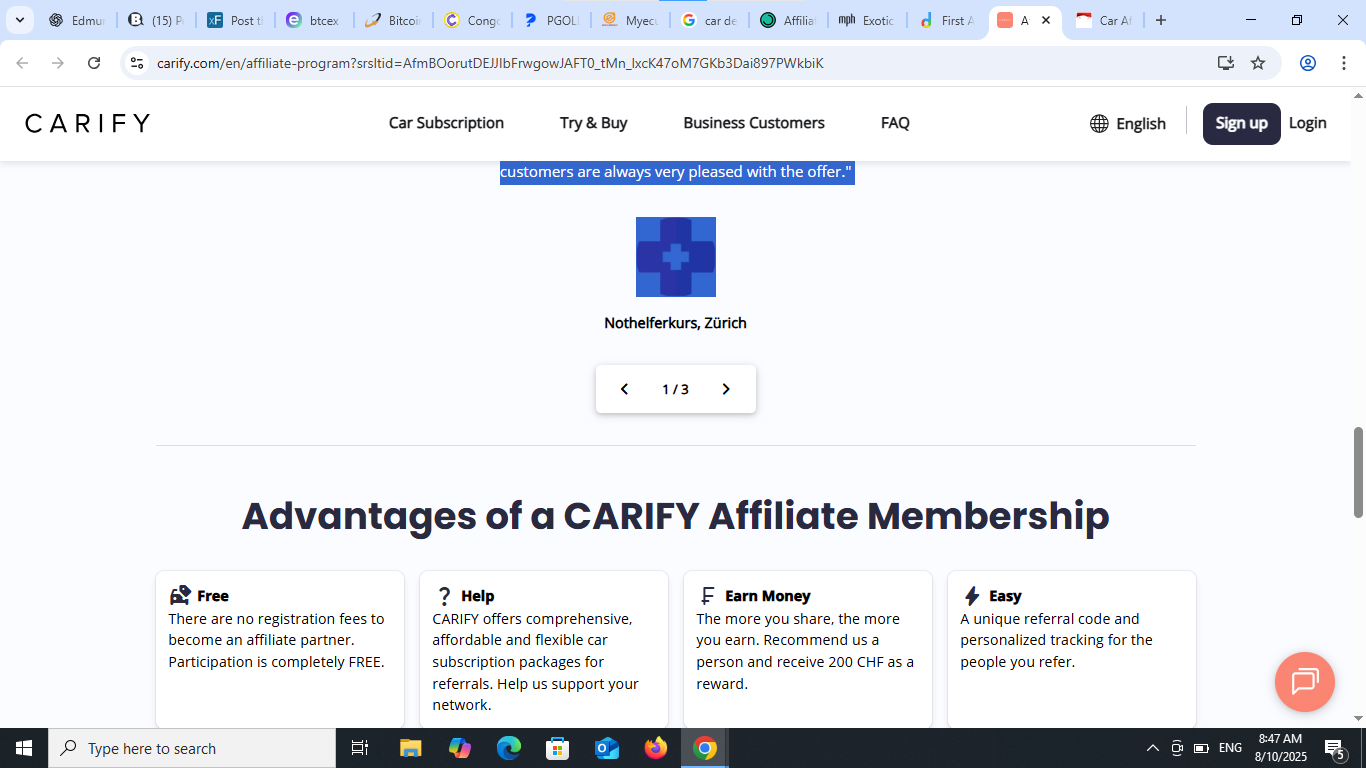Open the Car Subscription menu

[x=446, y=123]
